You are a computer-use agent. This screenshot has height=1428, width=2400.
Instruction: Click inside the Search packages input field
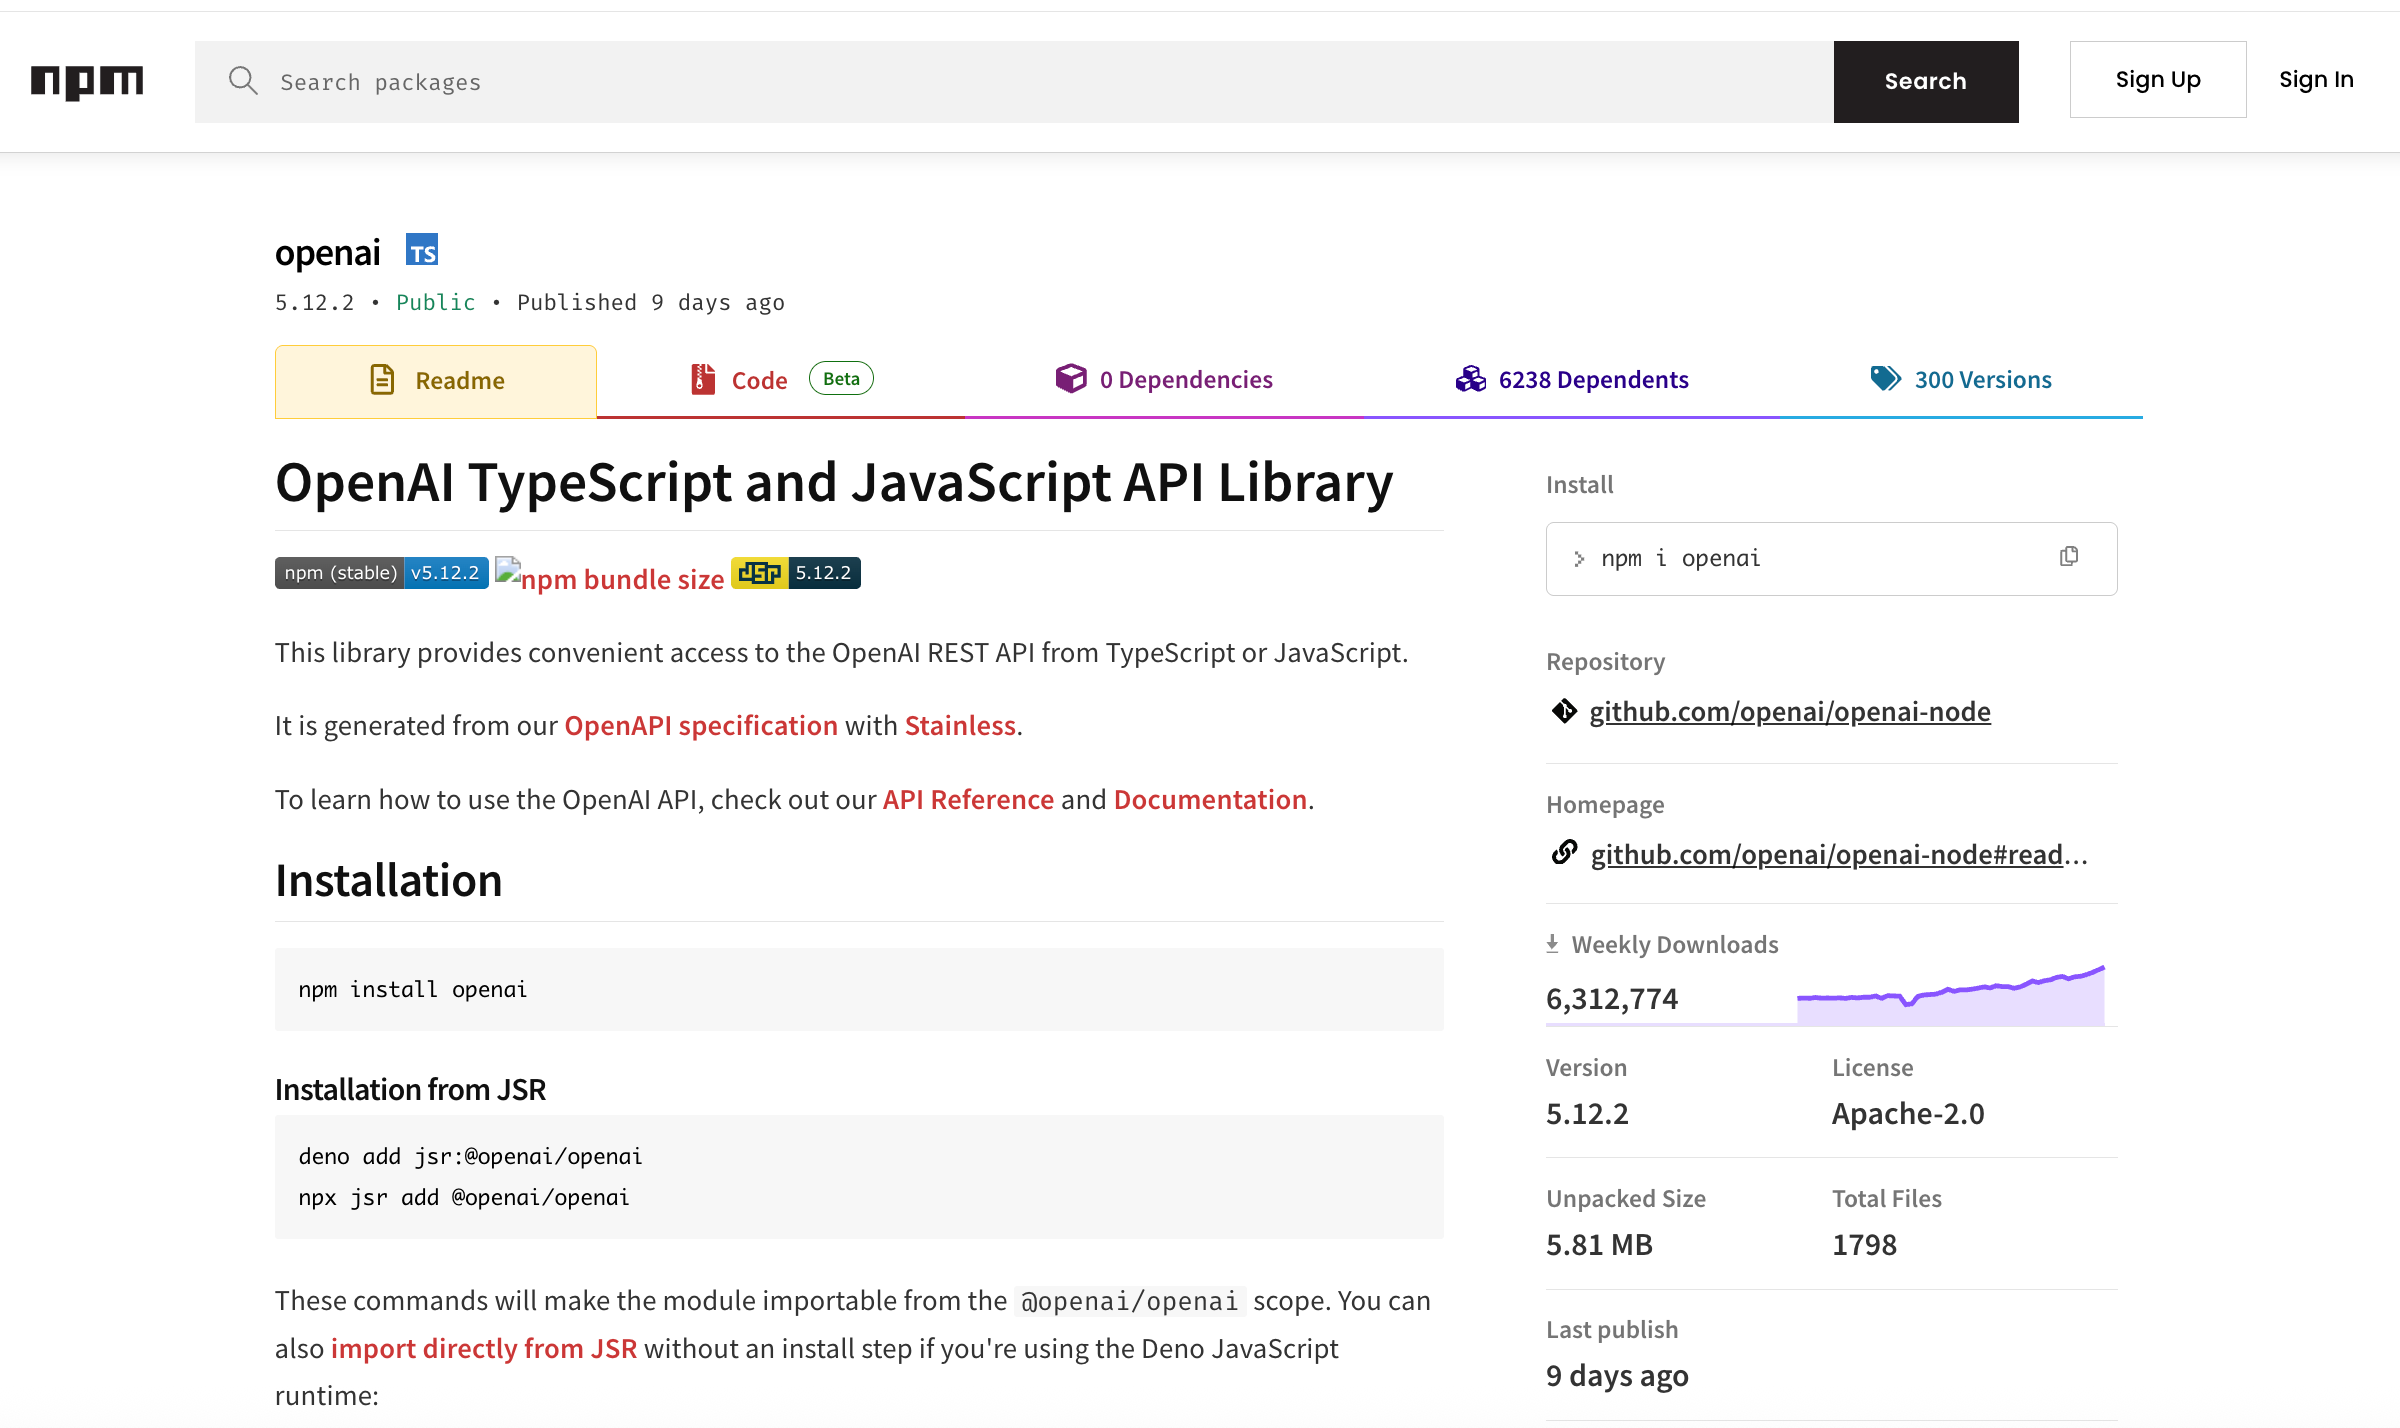click(x=800, y=81)
